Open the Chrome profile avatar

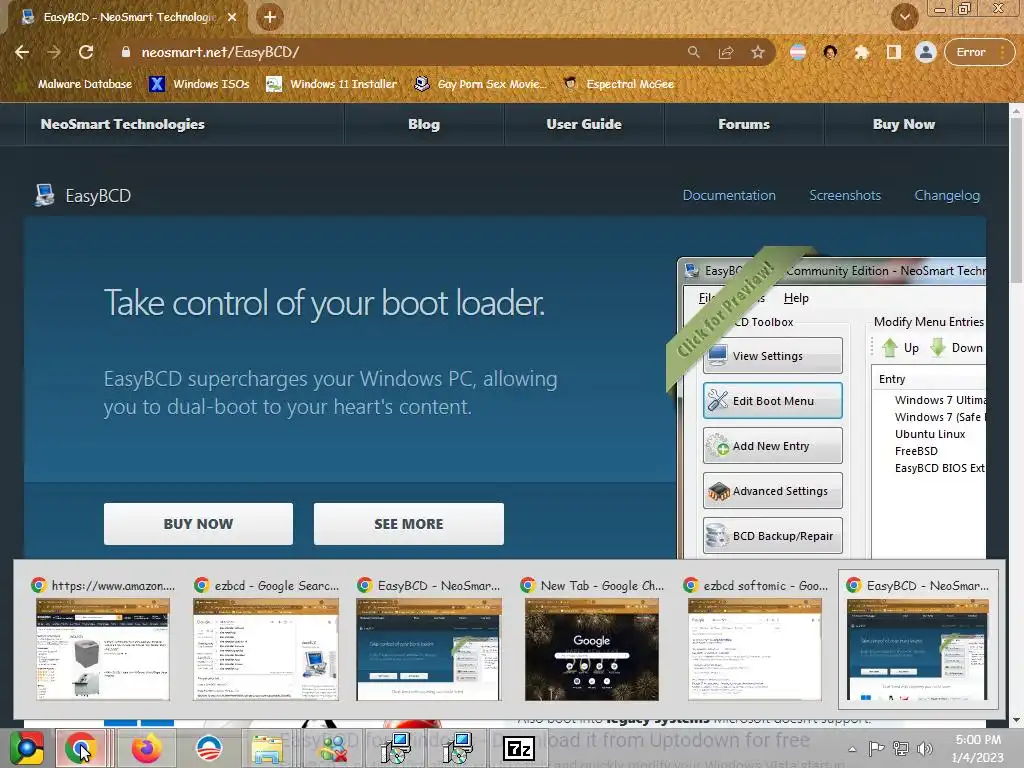coord(925,52)
